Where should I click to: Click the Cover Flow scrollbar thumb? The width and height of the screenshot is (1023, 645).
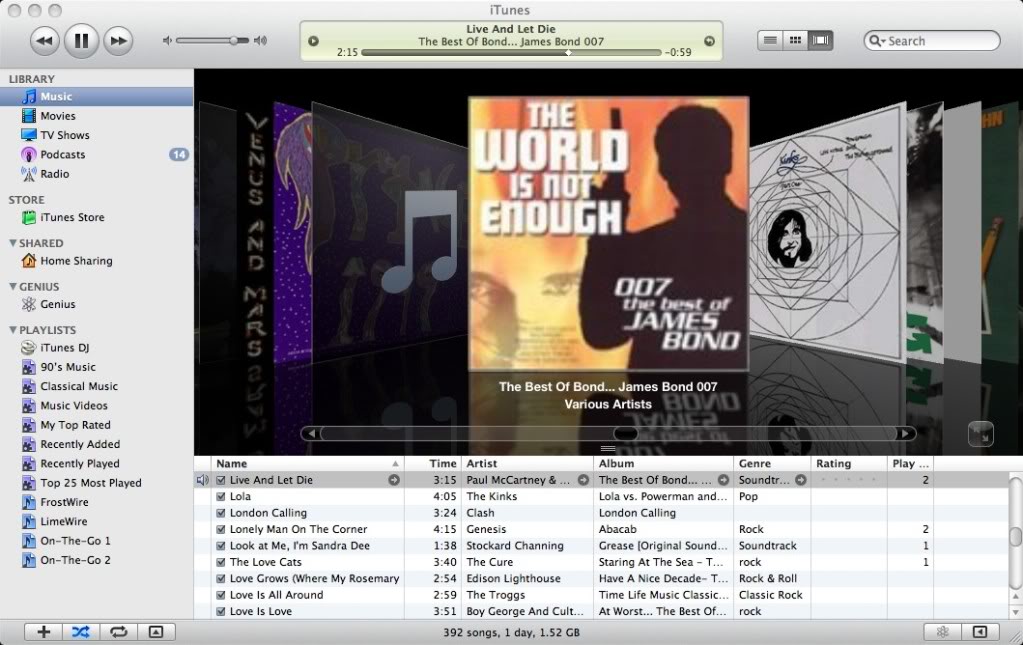(x=625, y=434)
